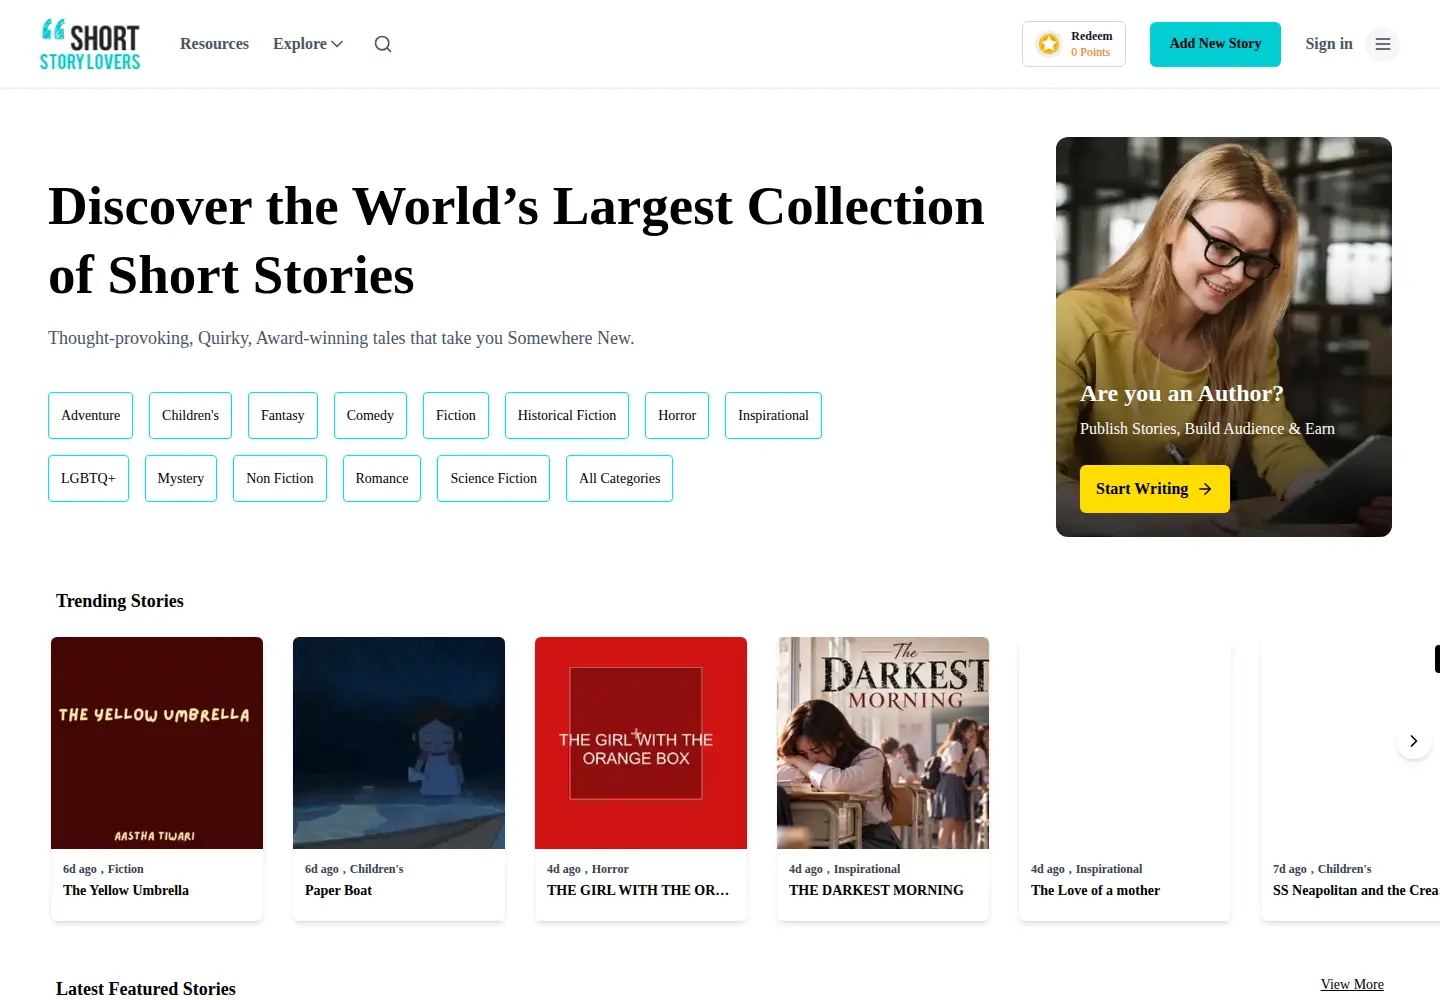This screenshot has width=1440, height=1000.
Task: Select the Historical Fiction category tag
Action: tap(567, 415)
